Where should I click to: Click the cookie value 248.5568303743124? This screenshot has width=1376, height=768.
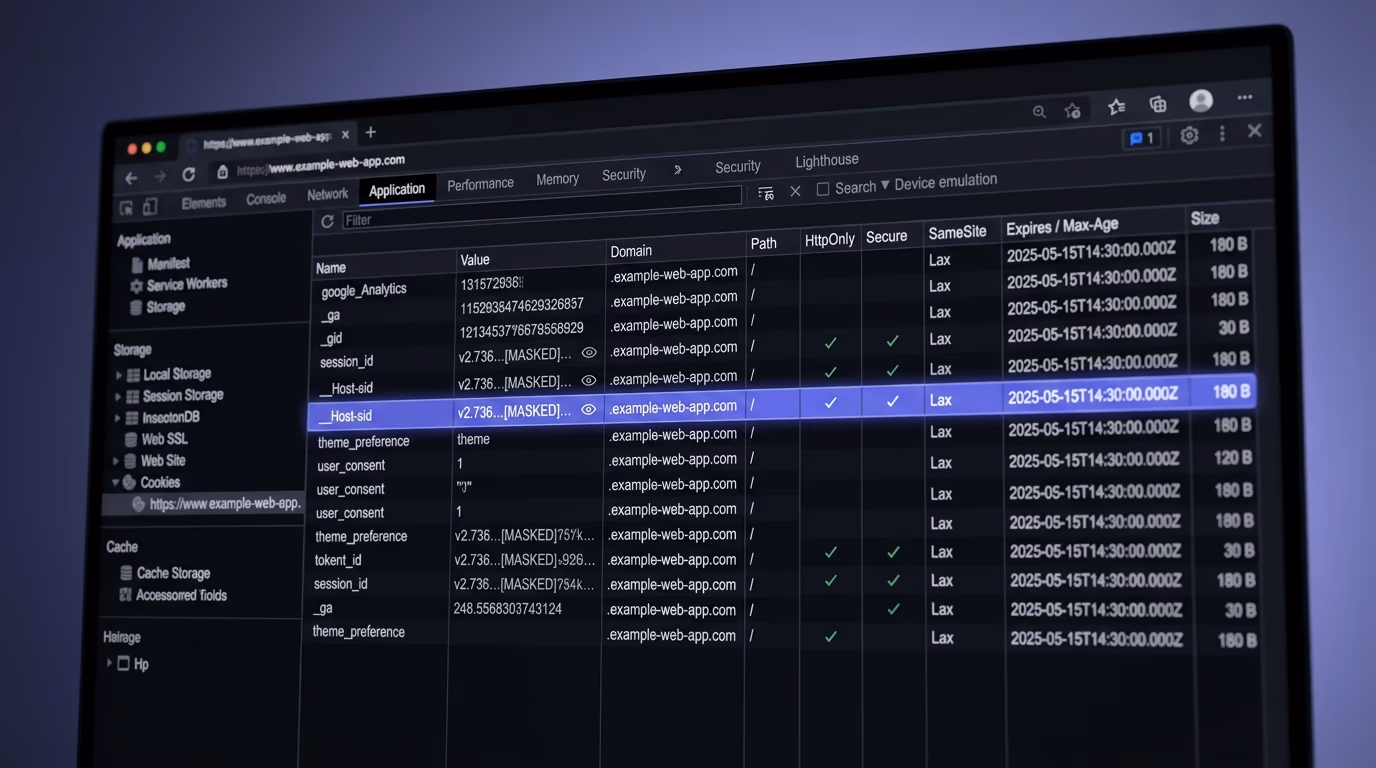pyautogui.click(x=508, y=609)
